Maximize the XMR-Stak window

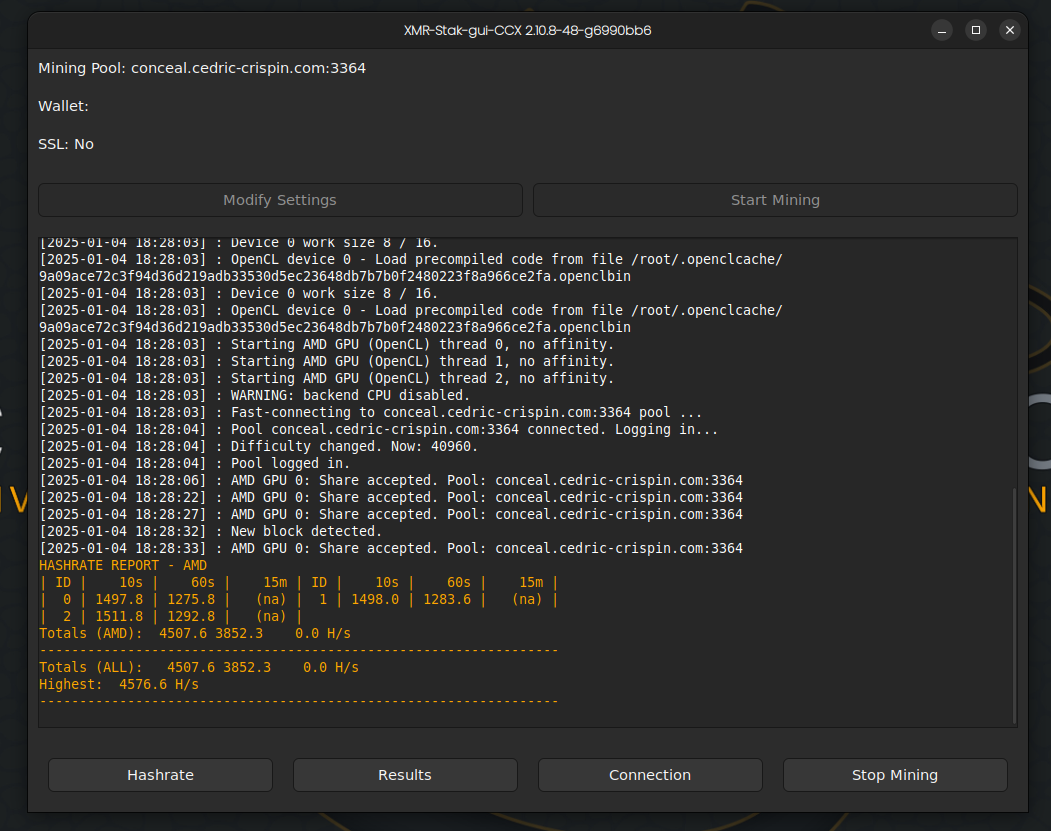(x=976, y=30)
